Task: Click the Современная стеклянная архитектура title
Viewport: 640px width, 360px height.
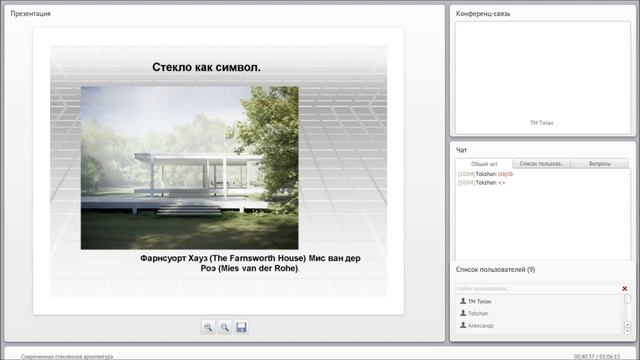Action: pos(67,356)
